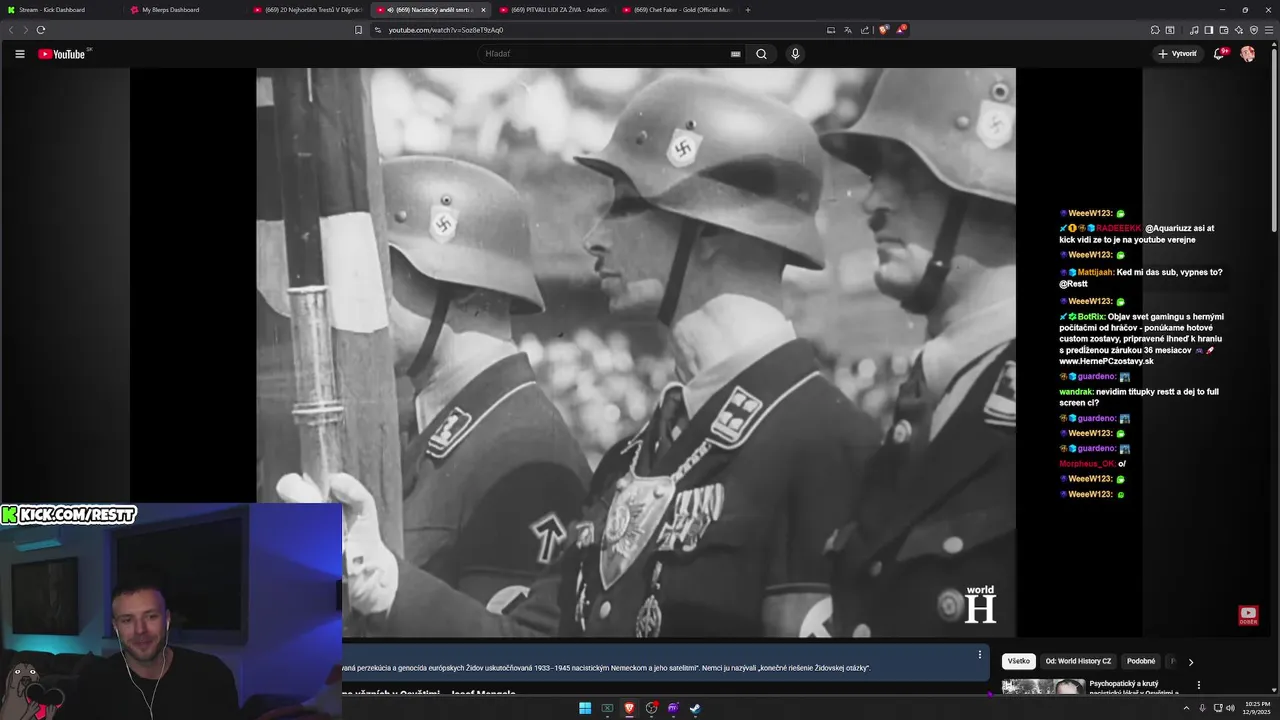This screenshot has height=720, width=1280.
Task: Switch to PITVALI LIDI ZA ŽIVA tab
Action: click(553, 10)
